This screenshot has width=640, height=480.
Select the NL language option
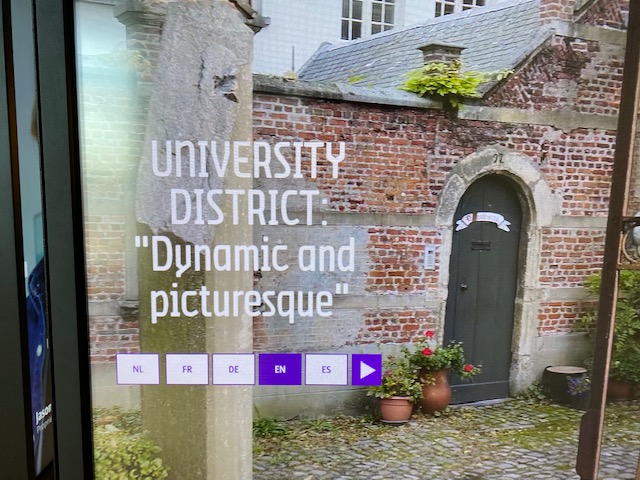(x=138, y=369)
